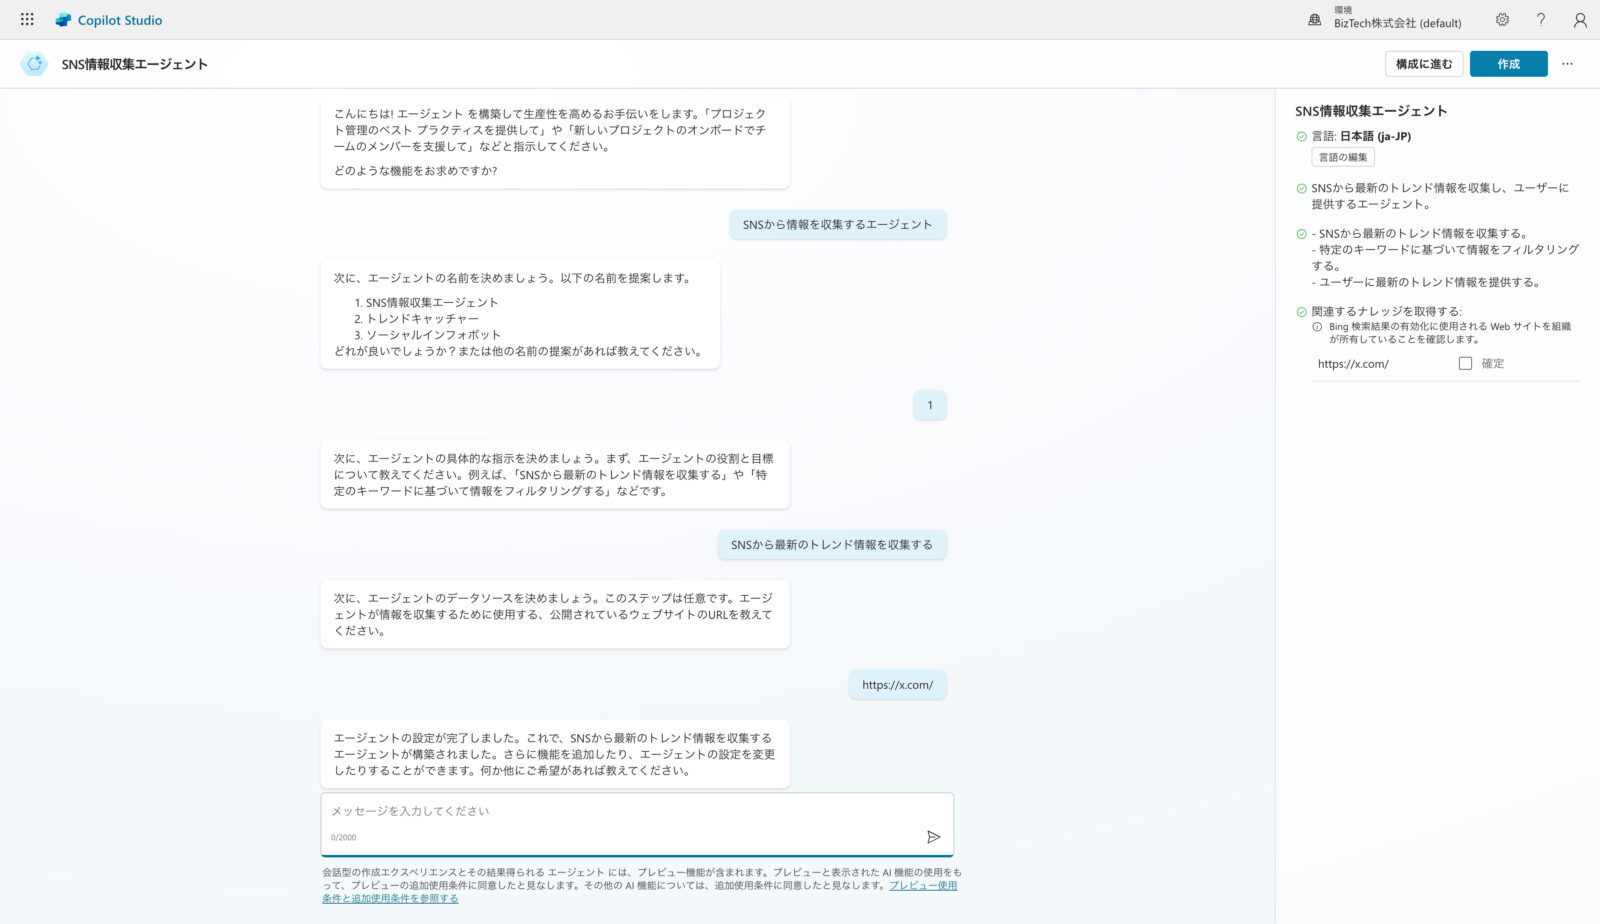Click the Copilot Studio title text
Image resolution: width=1600 pixels, height=924 pixels.
pos(120,20)
